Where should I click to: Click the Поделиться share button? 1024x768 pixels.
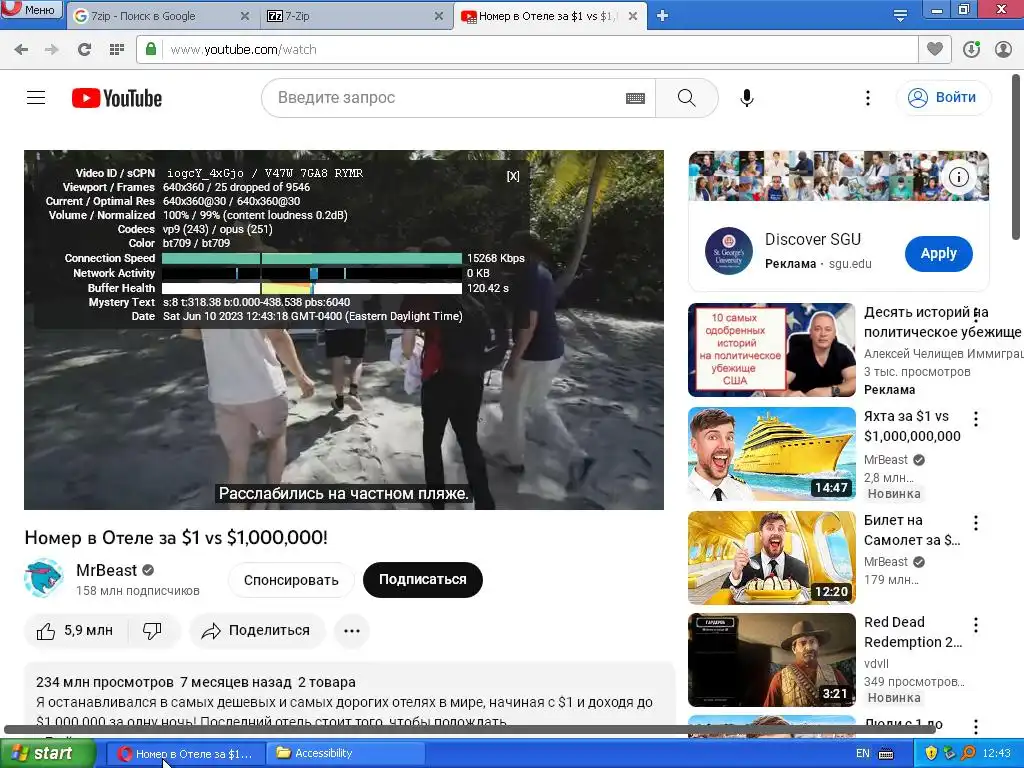pyautogui.click(x=257, y=631)
